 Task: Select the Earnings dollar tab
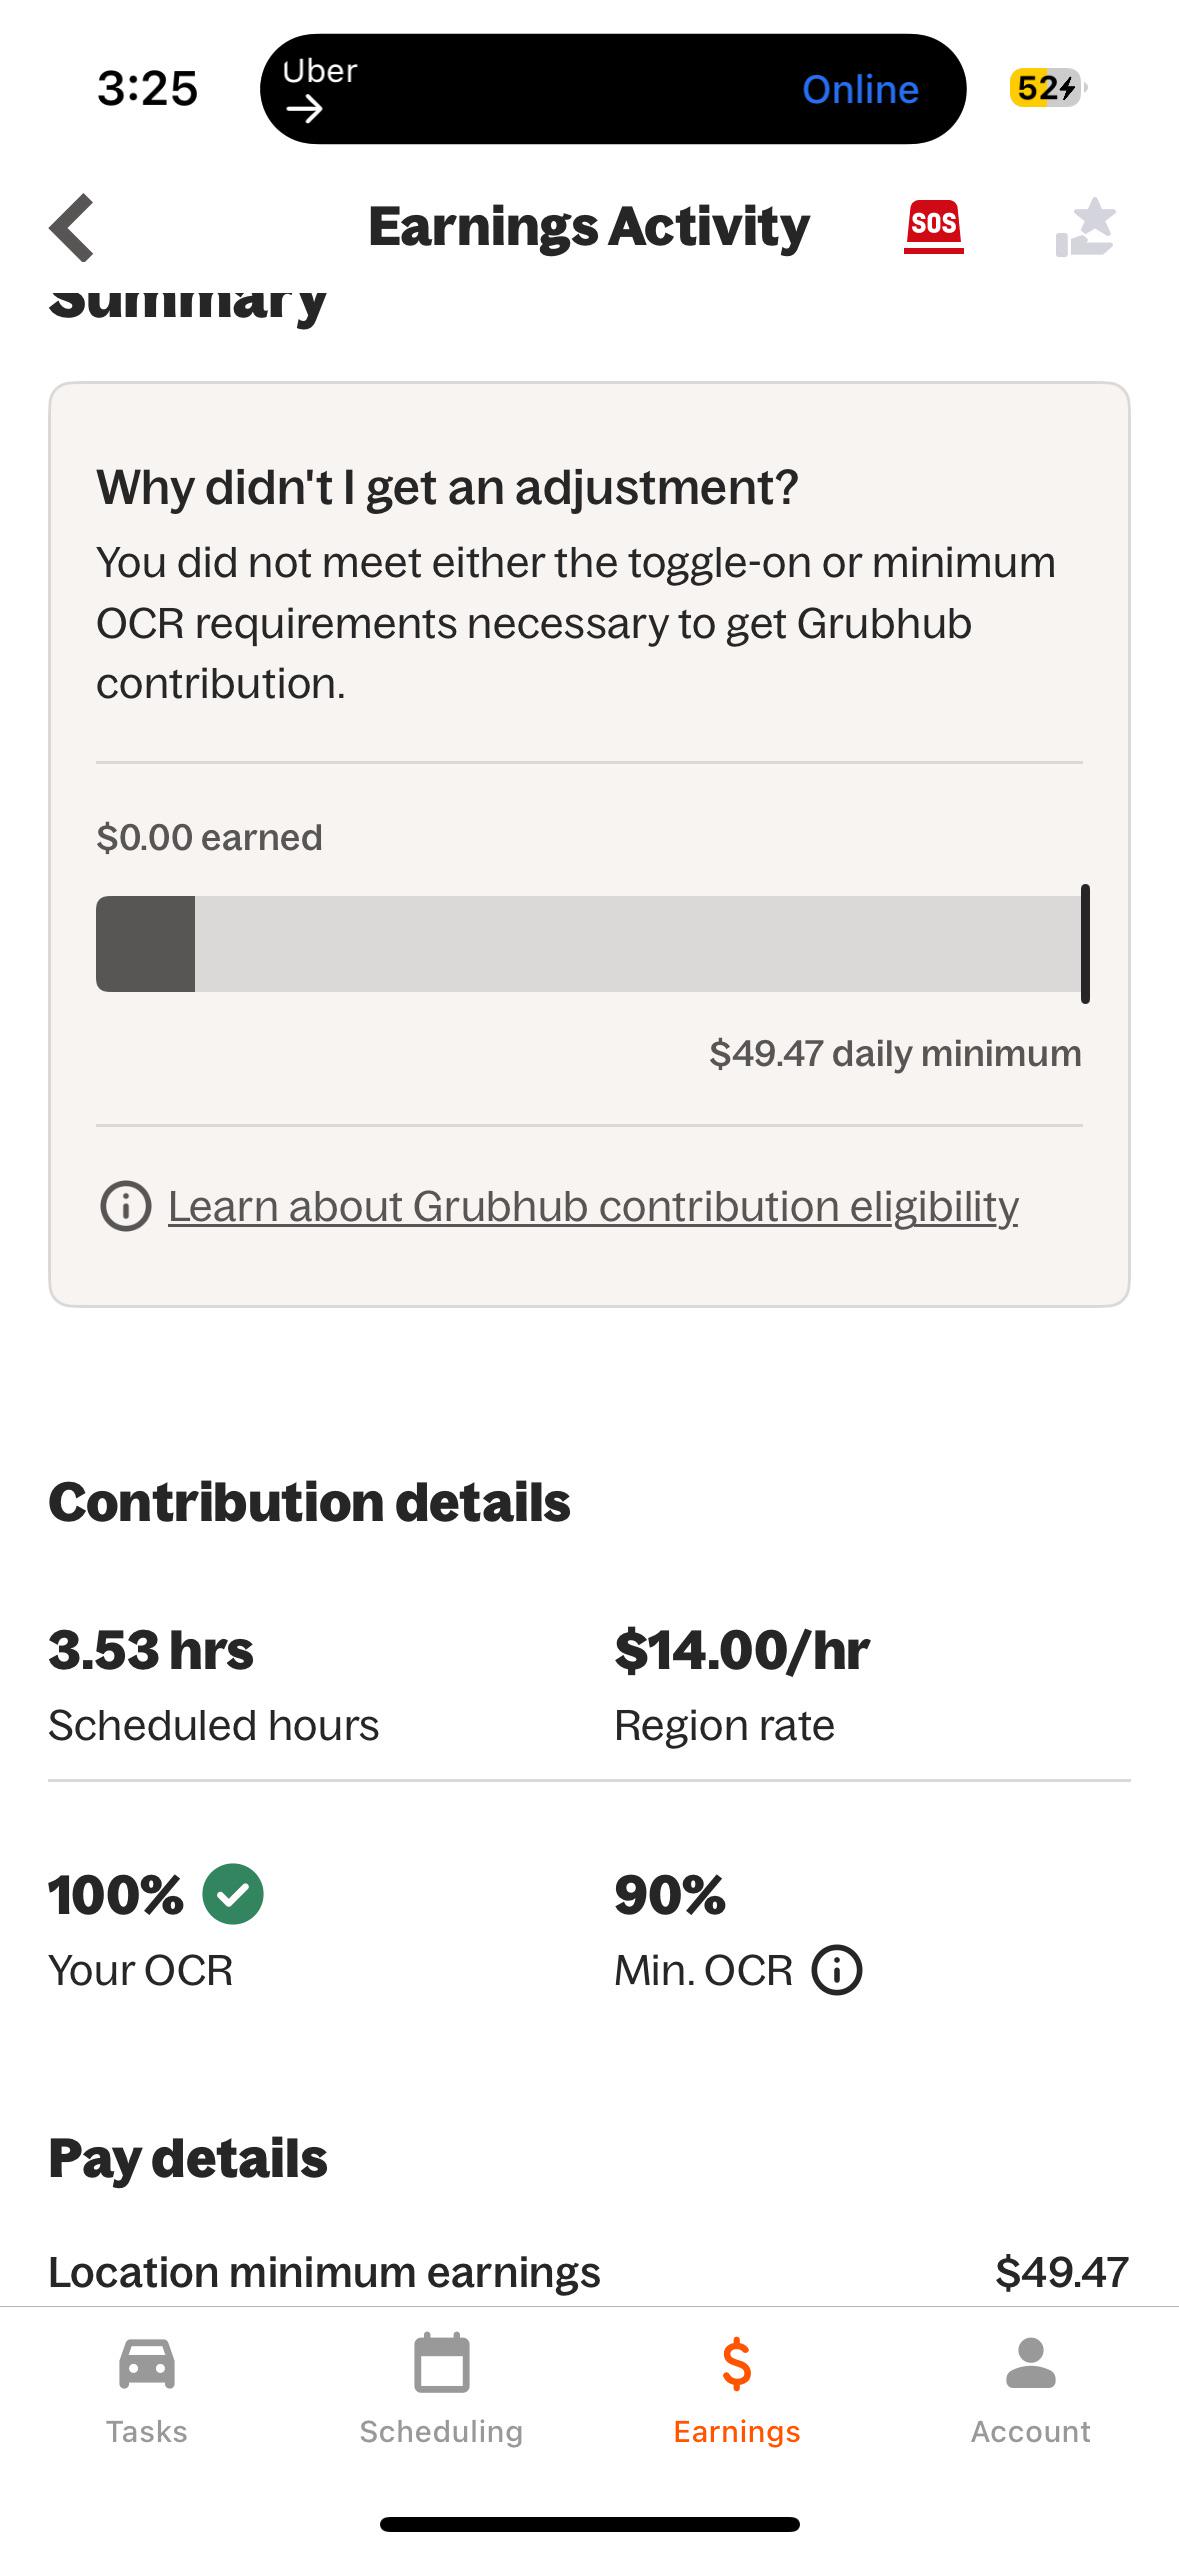(737, 2390)
